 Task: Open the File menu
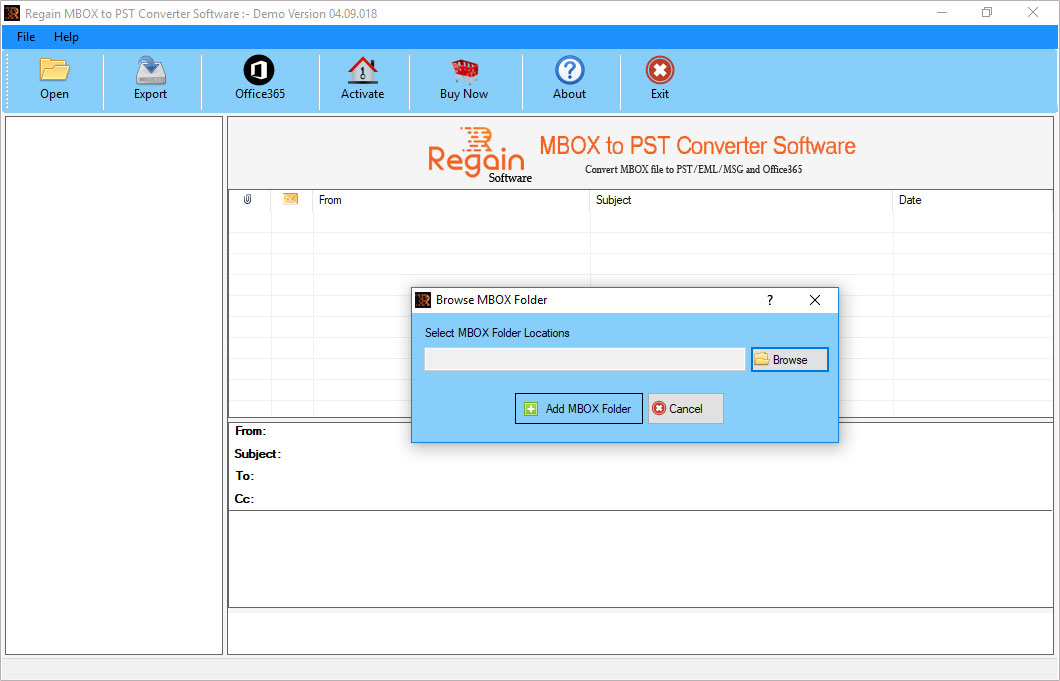pyautogui.click(x=25, y=37)
